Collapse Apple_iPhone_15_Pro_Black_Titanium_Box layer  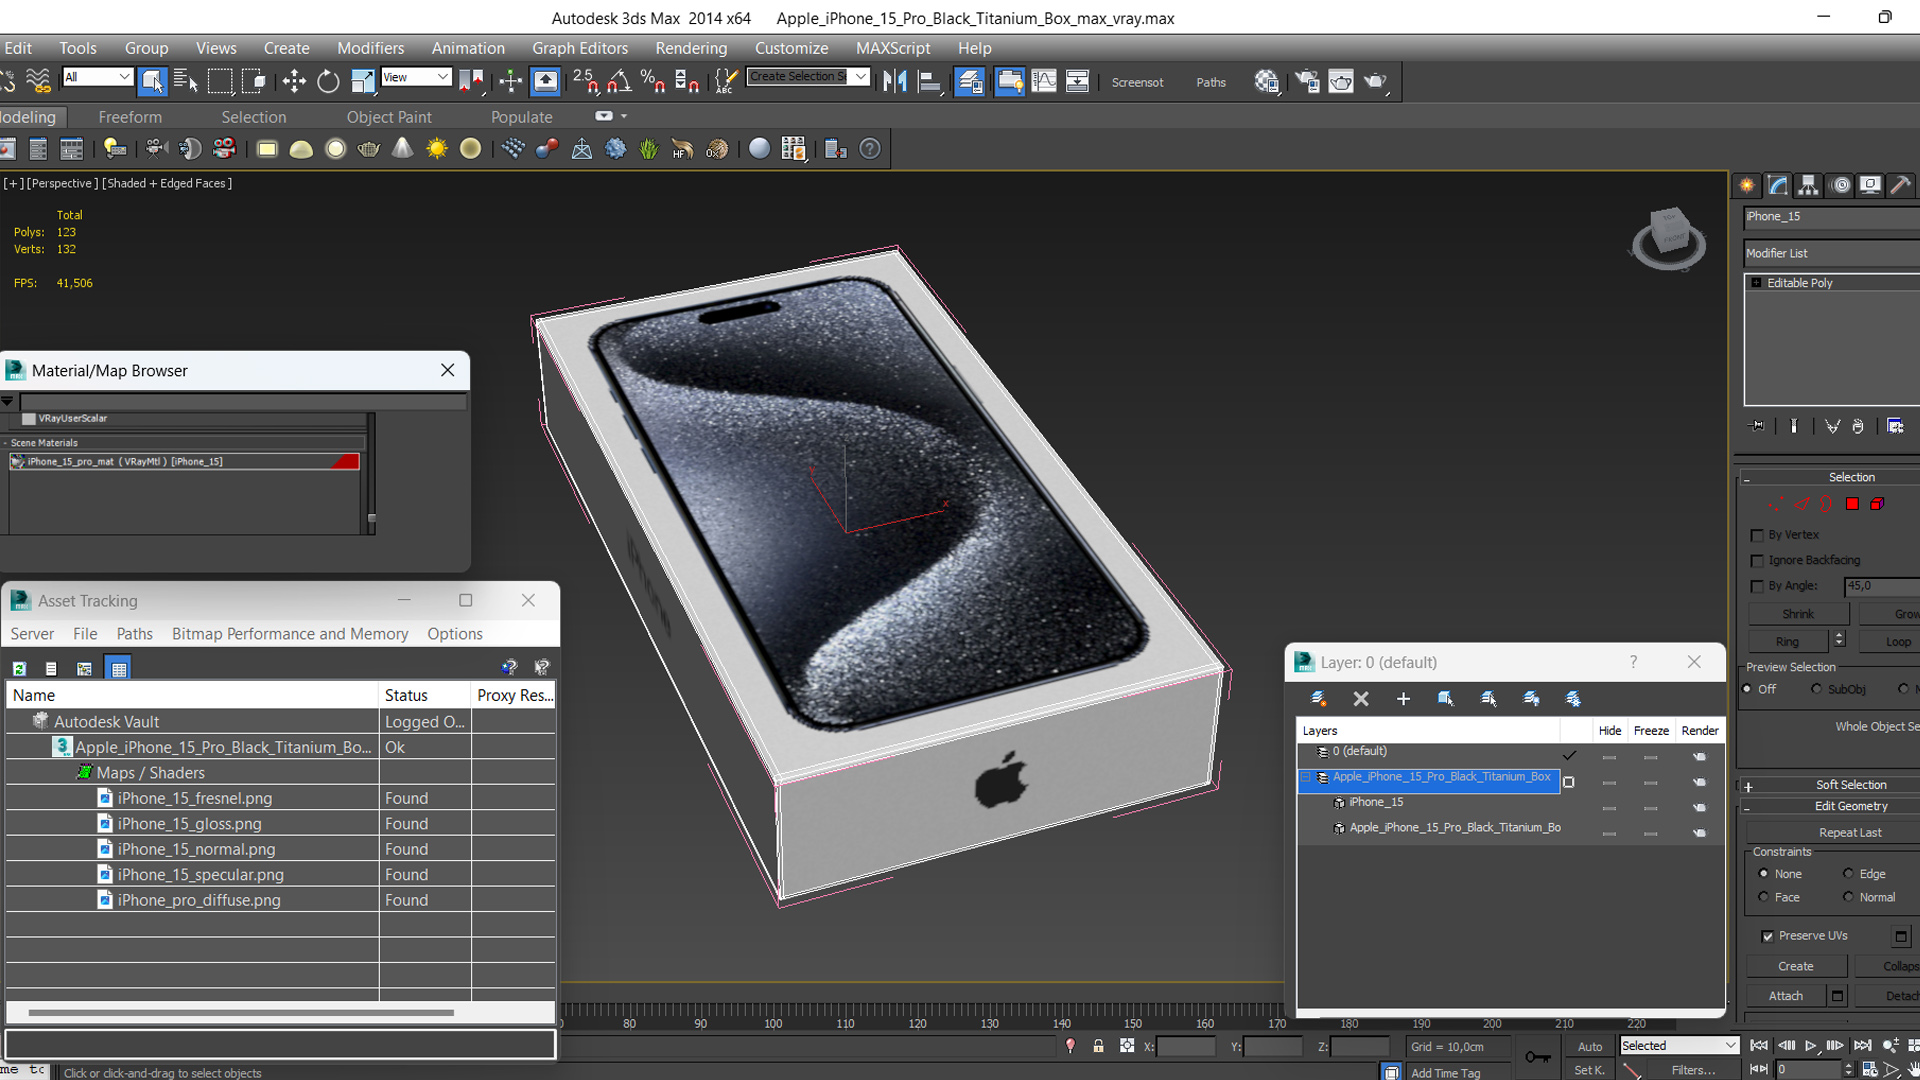(x=1306, y=777)
